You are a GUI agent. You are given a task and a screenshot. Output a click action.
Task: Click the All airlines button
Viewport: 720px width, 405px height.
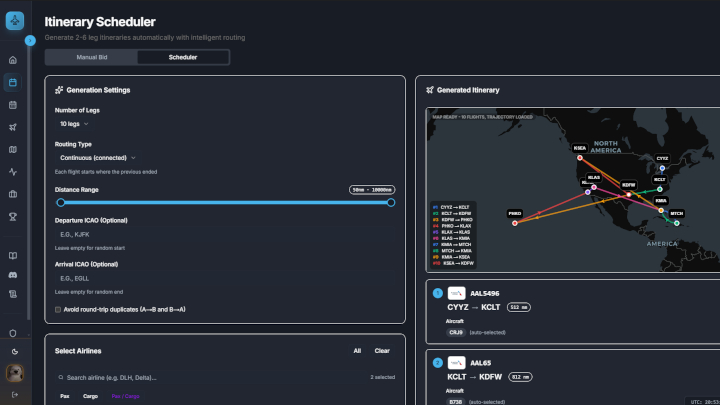coord(357,351)
